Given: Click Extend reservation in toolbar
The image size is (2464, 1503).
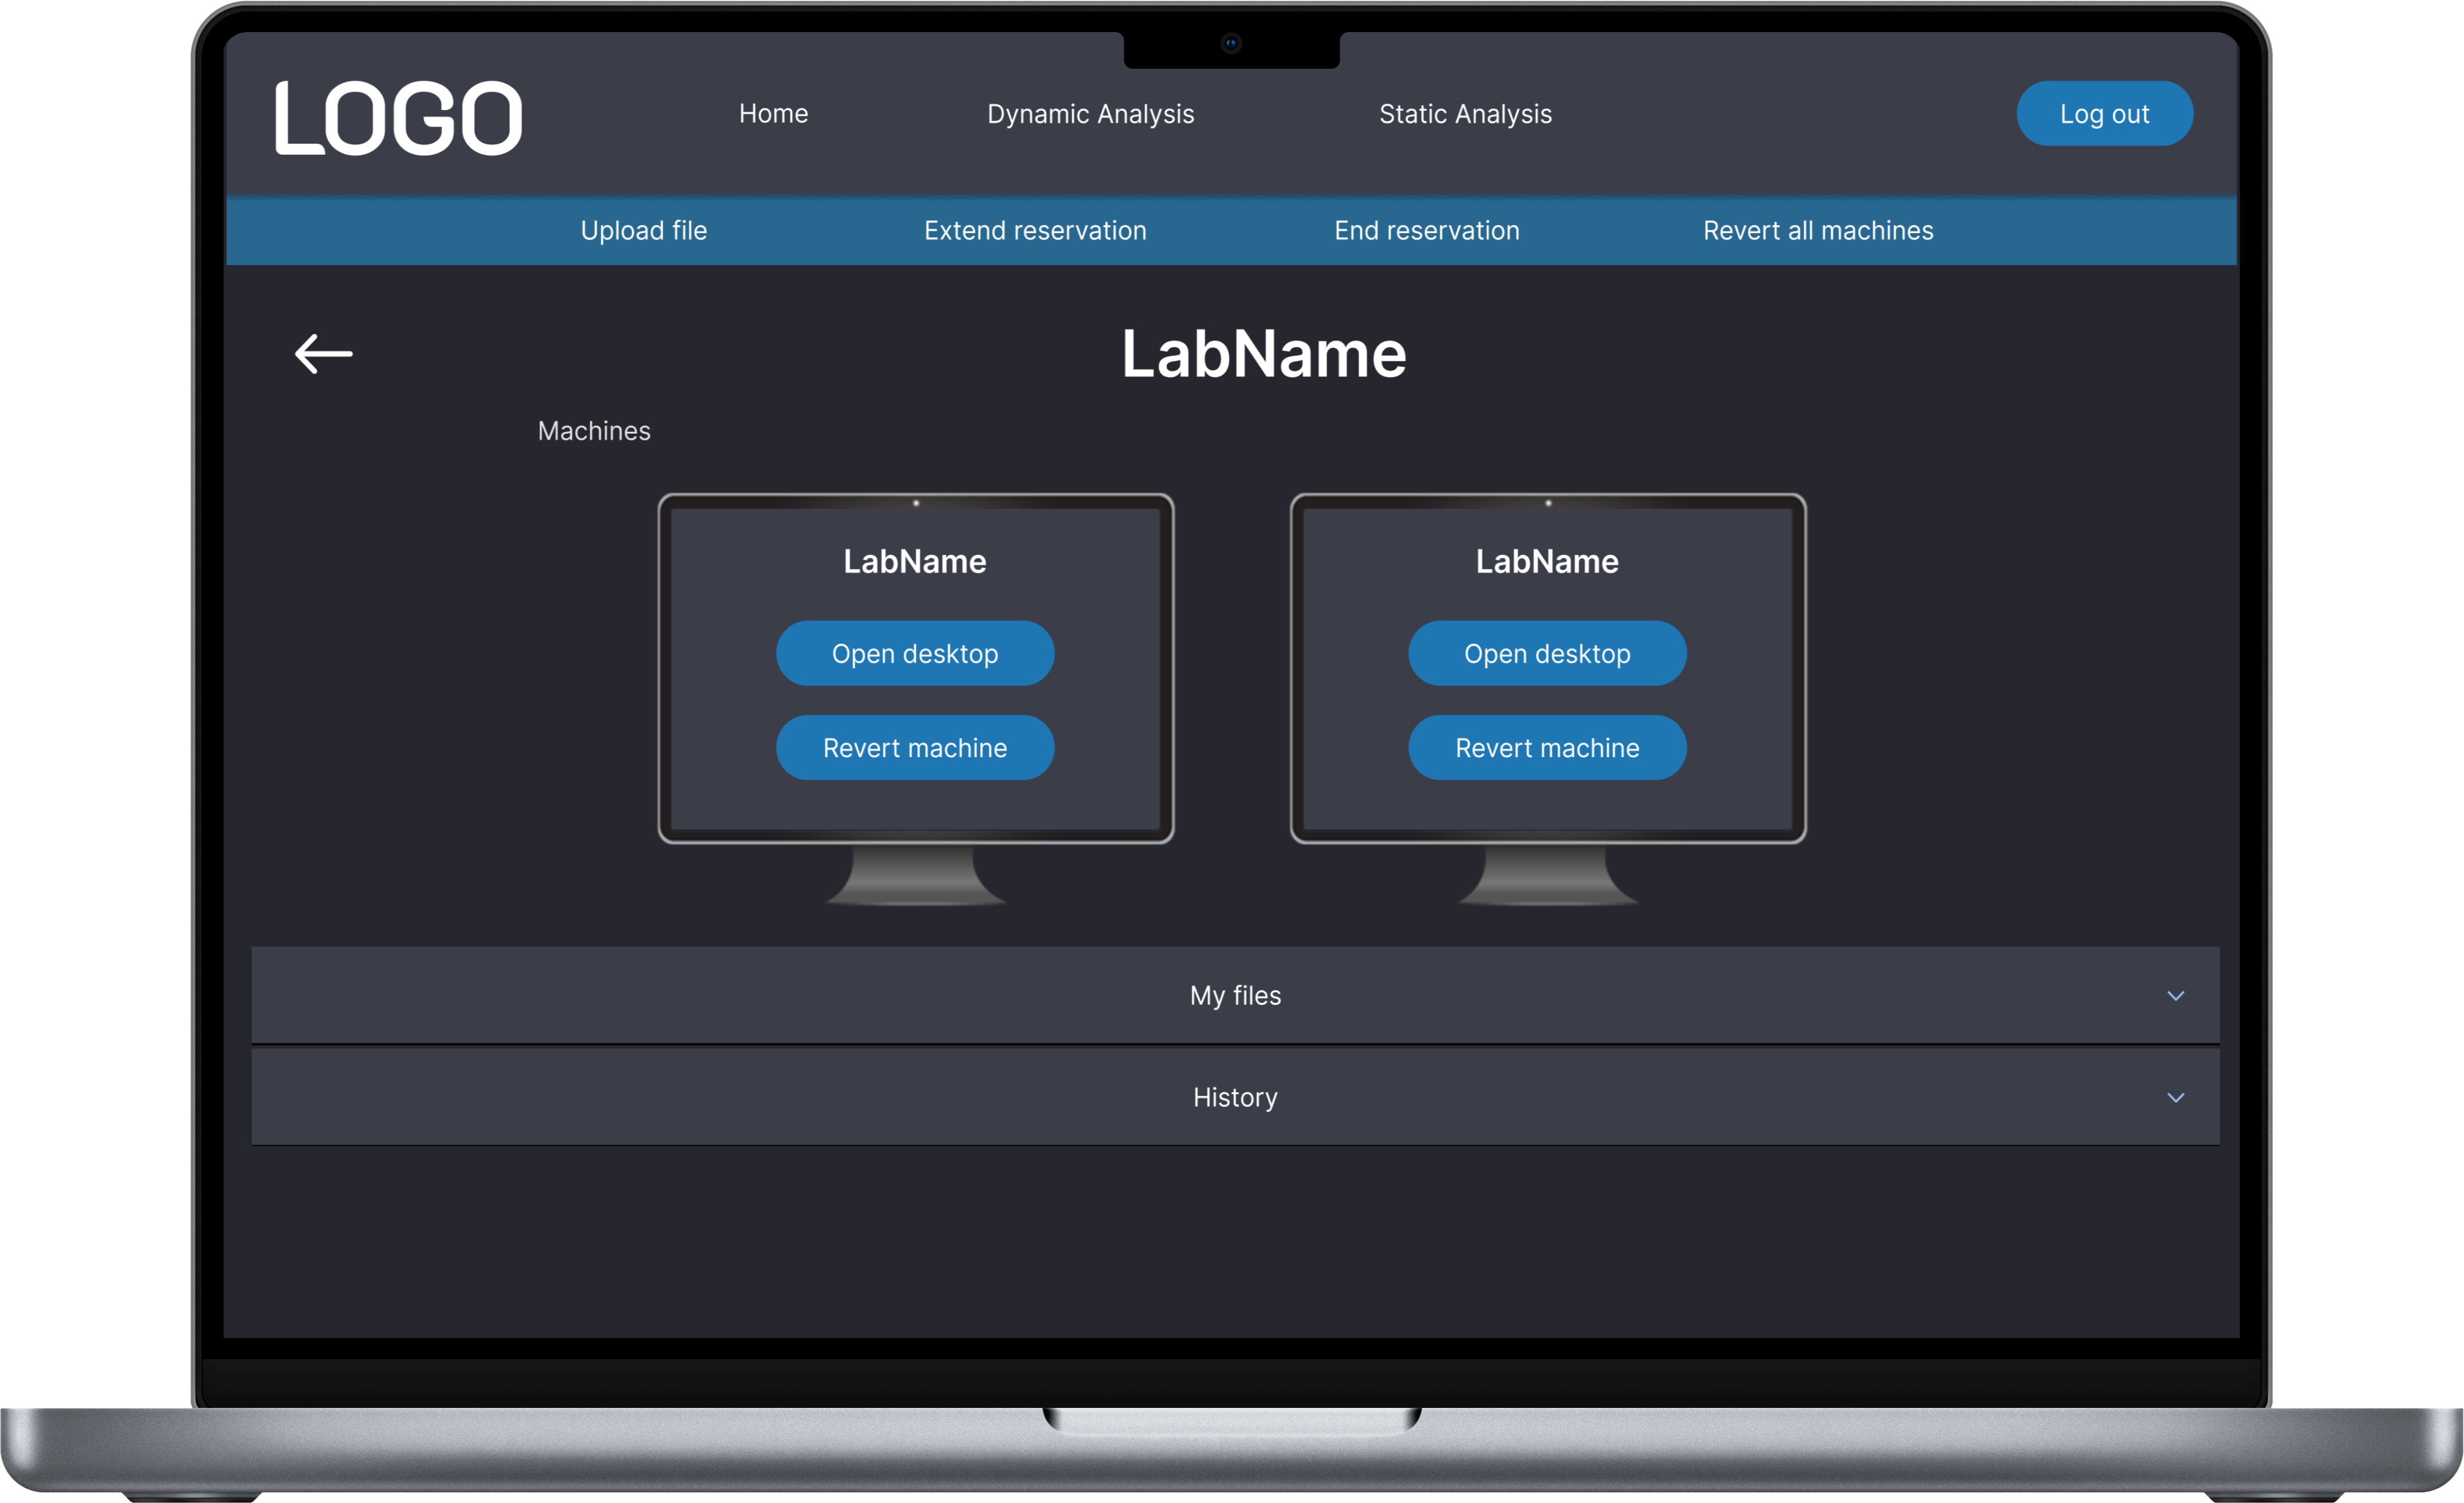Looking at the screenshot, I should point(1035,231).
